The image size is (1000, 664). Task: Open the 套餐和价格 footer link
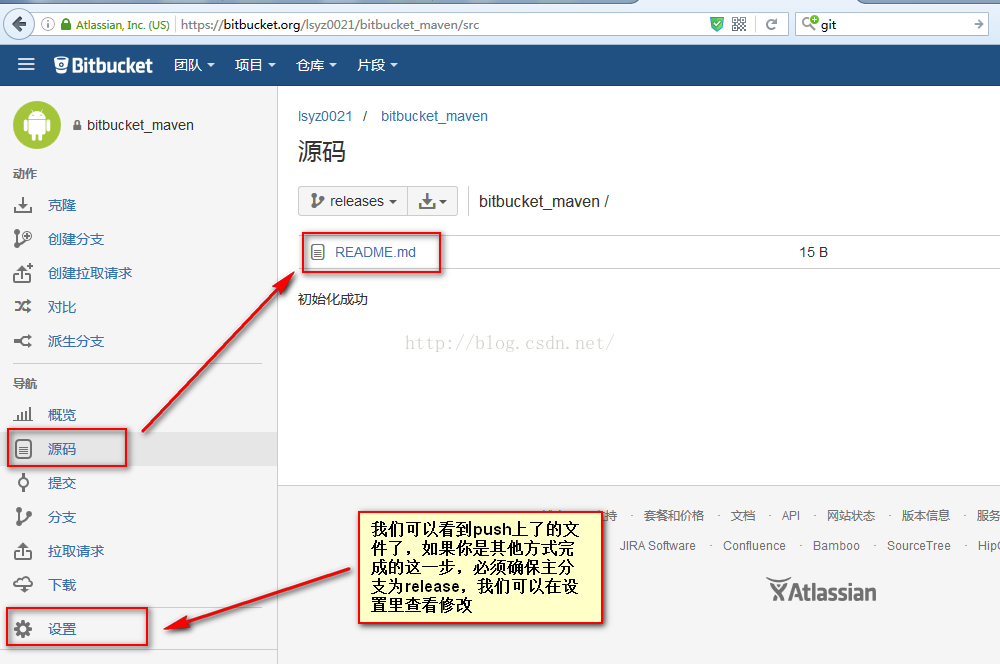[x=673, y=515]
